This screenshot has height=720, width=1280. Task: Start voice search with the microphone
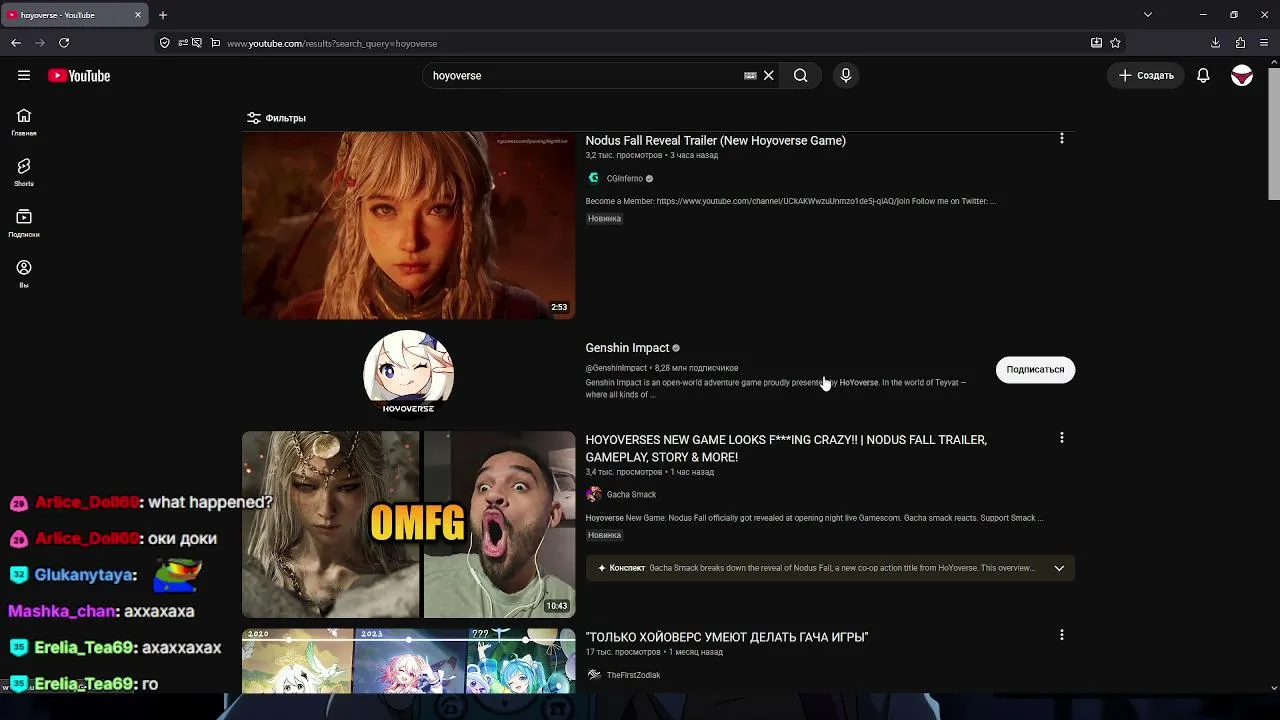point(846,76)
